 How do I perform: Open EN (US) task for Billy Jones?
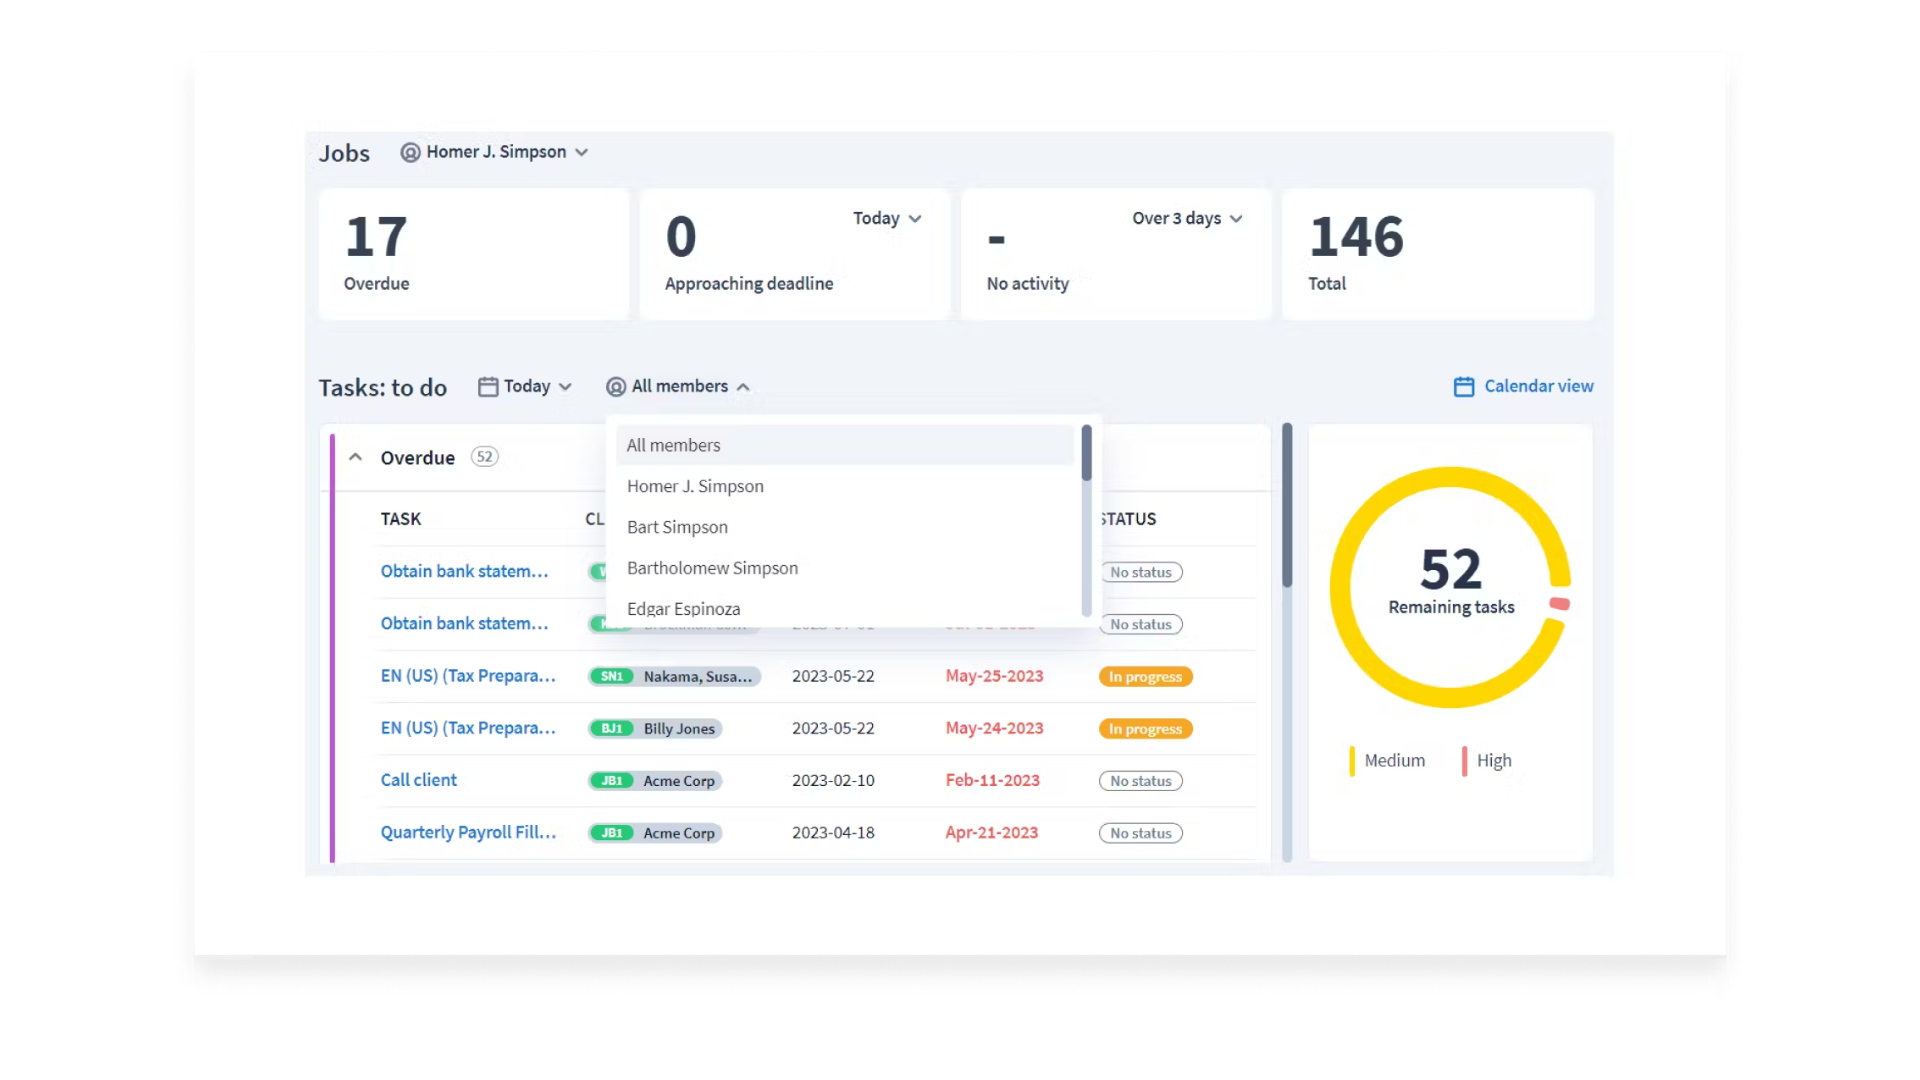point(468,728)
